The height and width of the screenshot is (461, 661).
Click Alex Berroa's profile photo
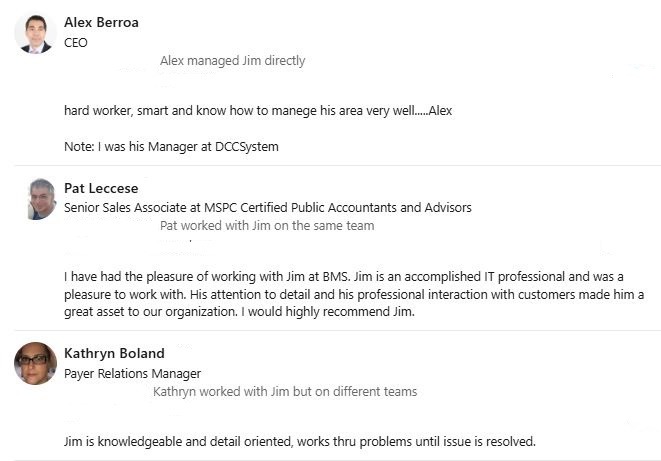tap(33, 33)
